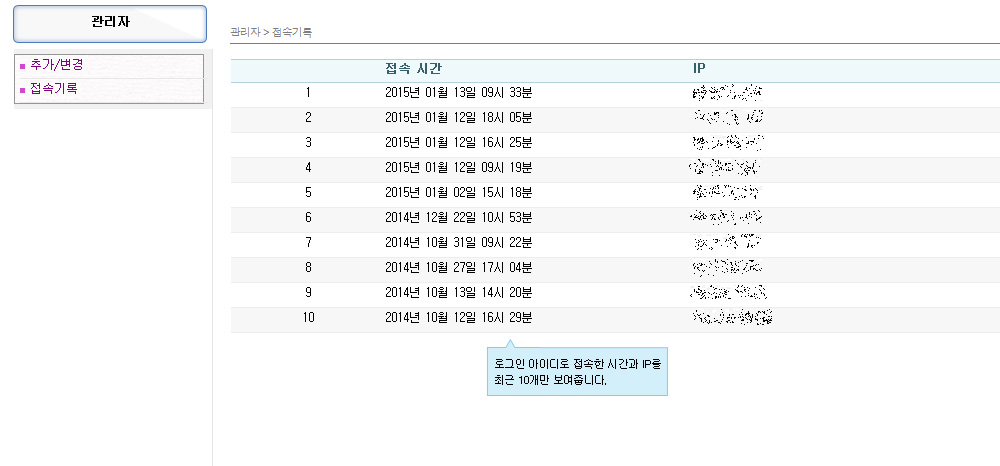Select the 2014년 10월 12일 16시 29분 entry
The width and height of the screenshot is (1000, 466).
[x=459, y=318]
